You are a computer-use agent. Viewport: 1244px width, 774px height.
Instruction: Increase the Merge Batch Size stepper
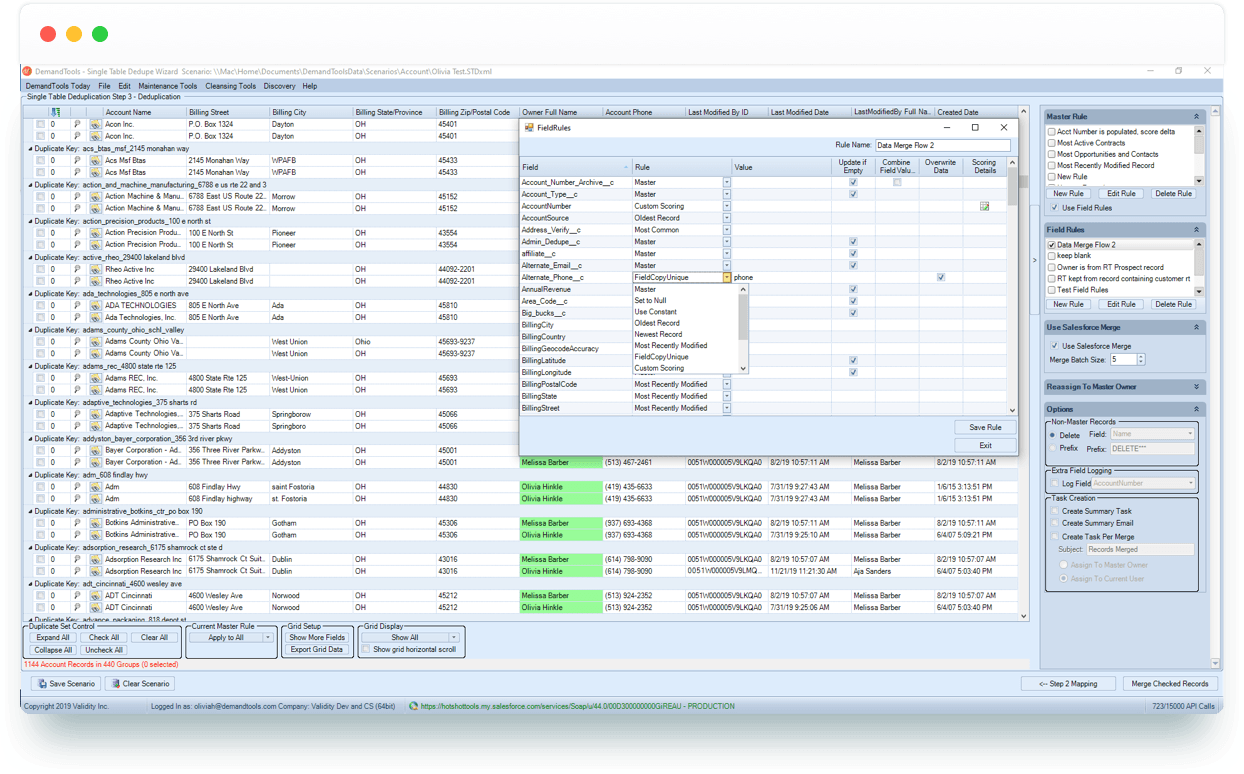1141,357
